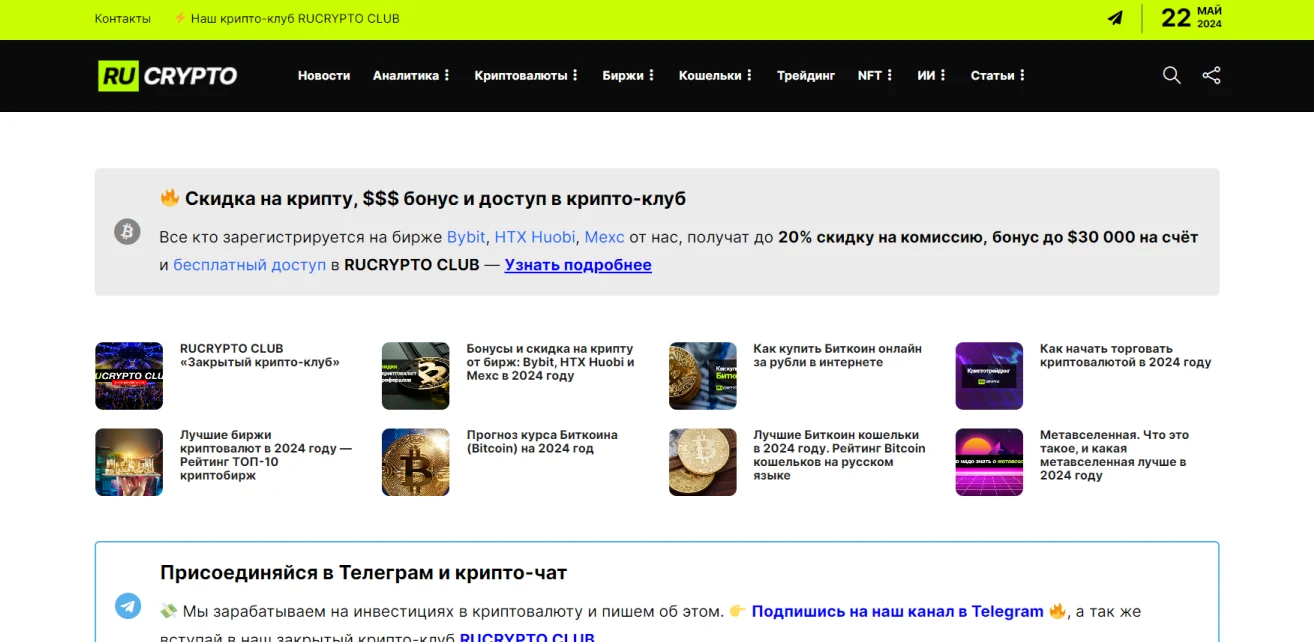This screenshot has width=1314, height=642.
Task: Read article Лучшие биржи криптовалют в 2024
Action: click(266, 455)
